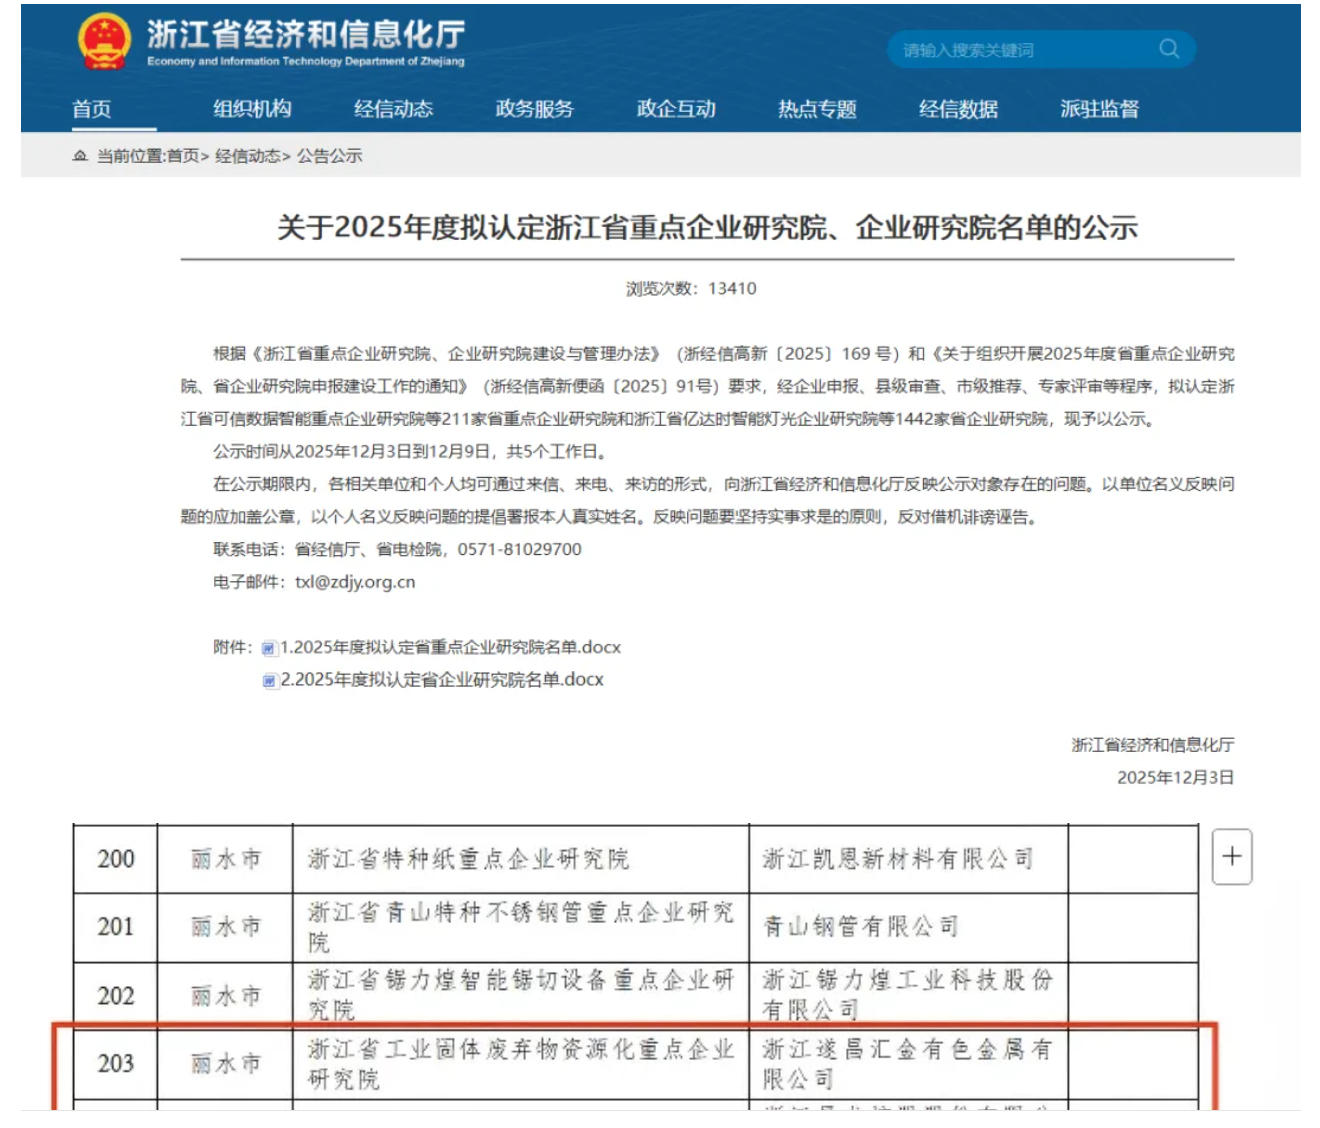
Task: Open the 派驻监督 menu
Action: click(x=1100, y=111)
